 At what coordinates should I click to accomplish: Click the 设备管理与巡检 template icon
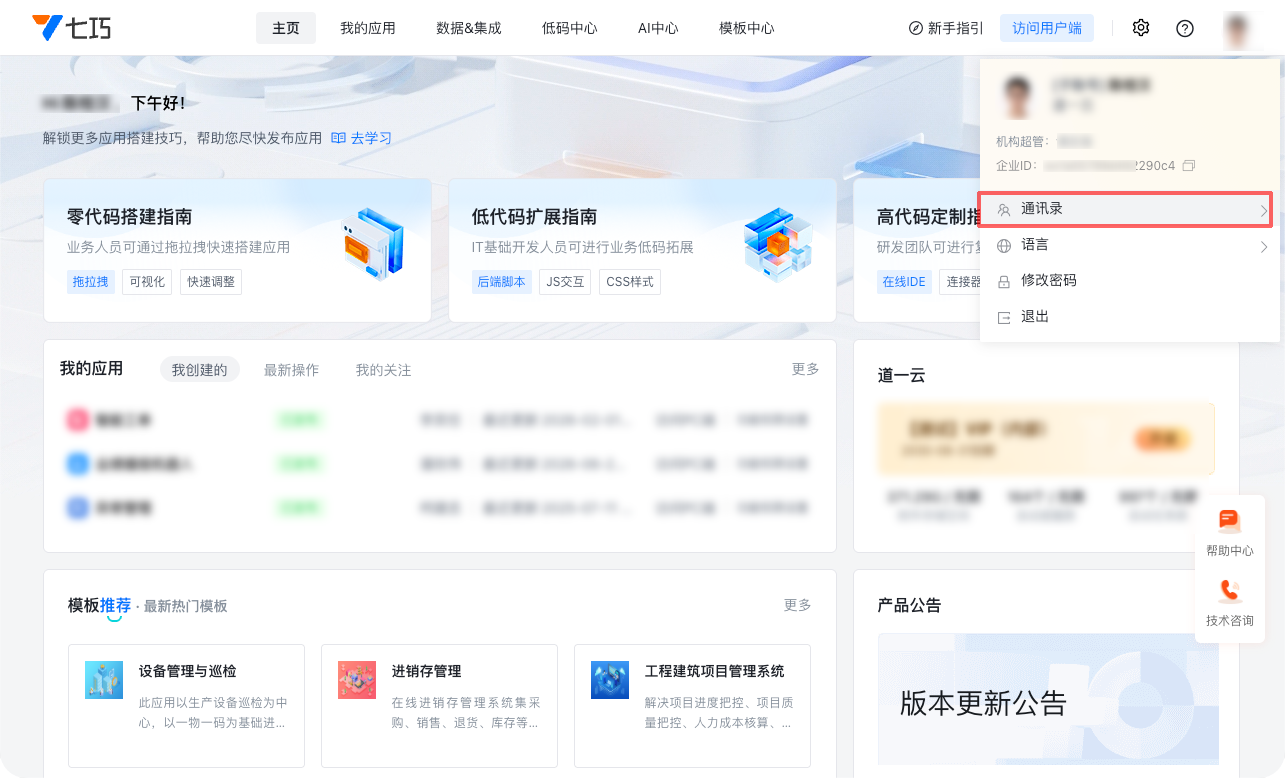click(104, 680)
